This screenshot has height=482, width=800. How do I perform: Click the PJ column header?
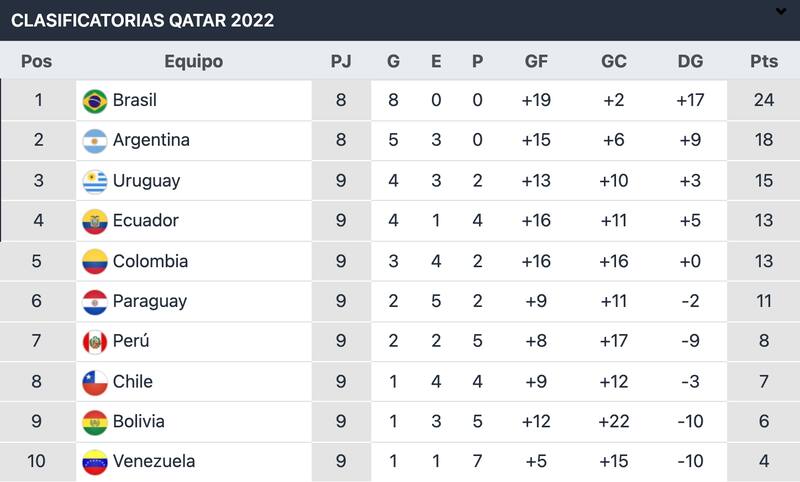point(341,61)
